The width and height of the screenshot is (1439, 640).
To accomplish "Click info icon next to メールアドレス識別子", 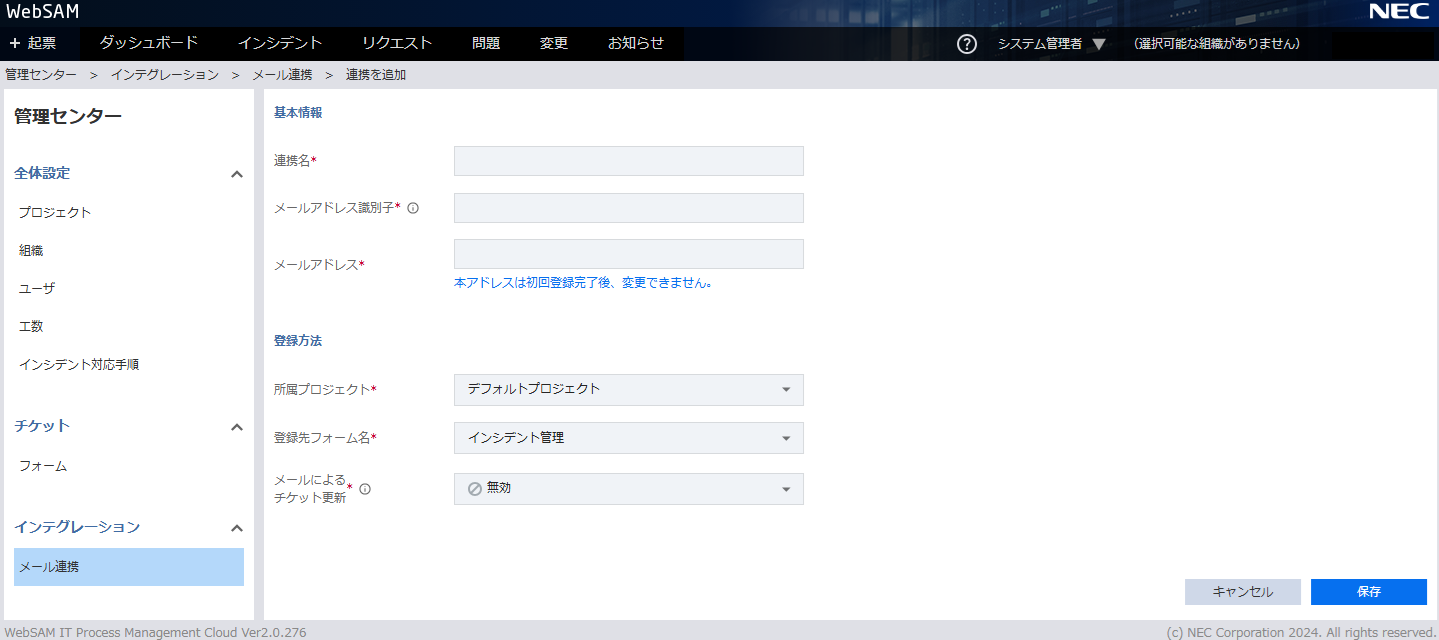I will [413, 208].
